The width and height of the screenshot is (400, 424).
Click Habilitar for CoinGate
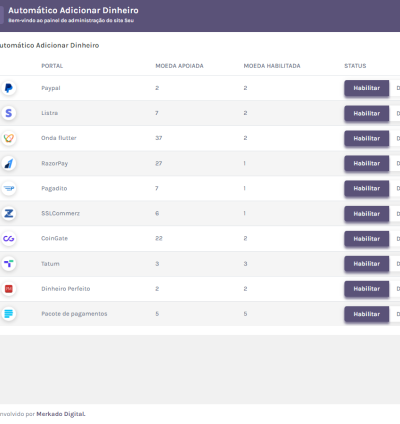(367, 239)
